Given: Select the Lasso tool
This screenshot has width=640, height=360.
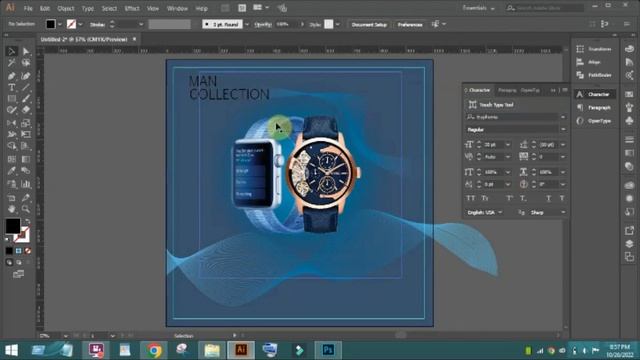Looking at the screenshot, I should coord(26,63).
